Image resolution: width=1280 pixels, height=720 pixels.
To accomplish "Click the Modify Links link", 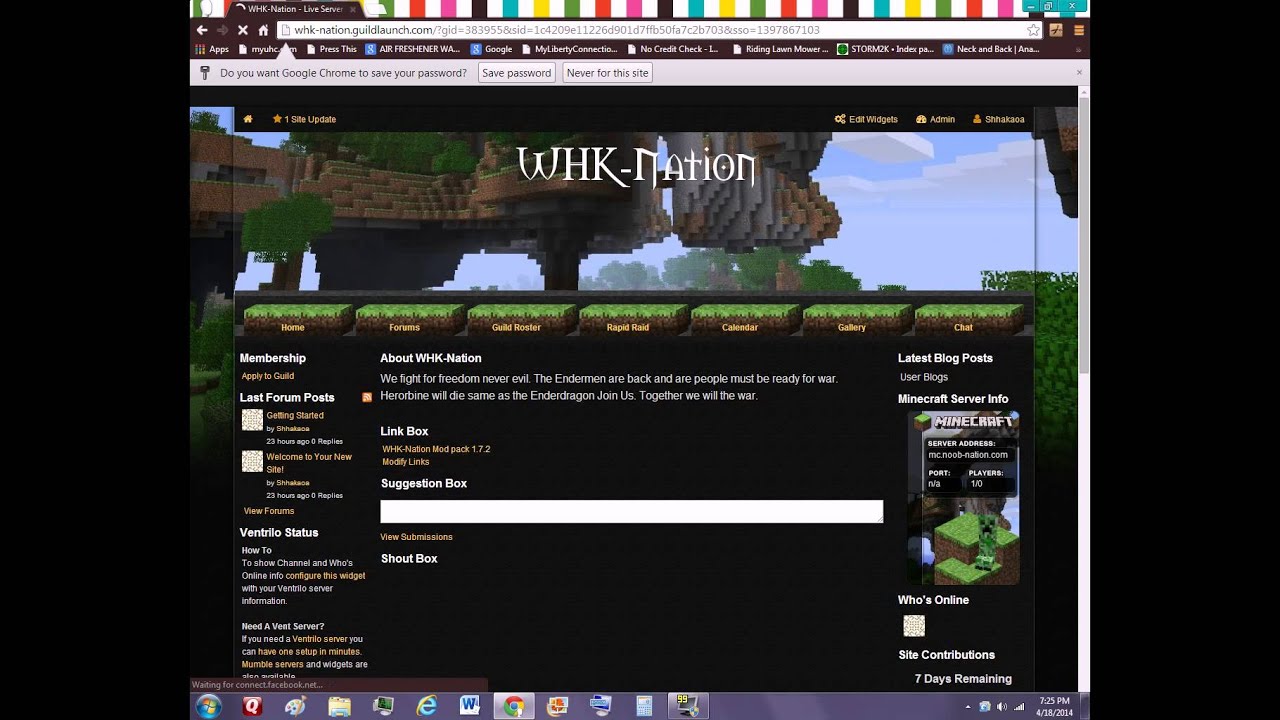I will coord(405,462).
